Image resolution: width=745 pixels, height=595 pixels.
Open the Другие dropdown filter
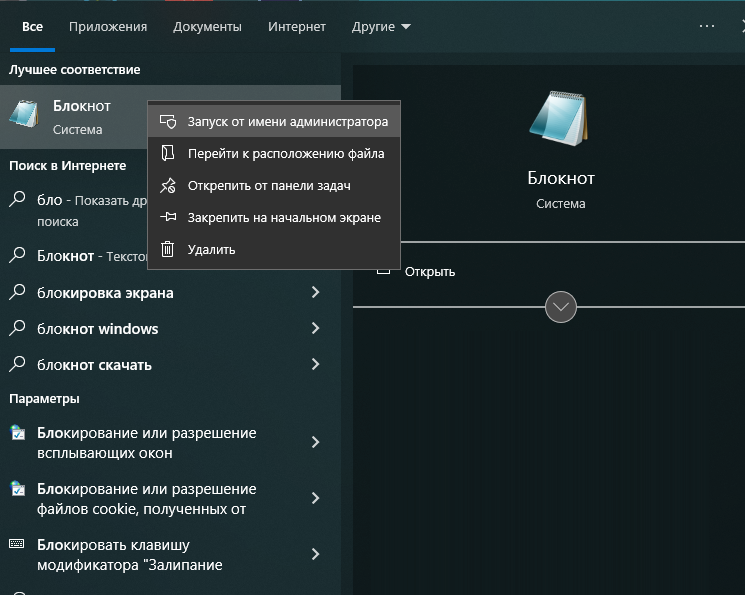coord(381,27)
